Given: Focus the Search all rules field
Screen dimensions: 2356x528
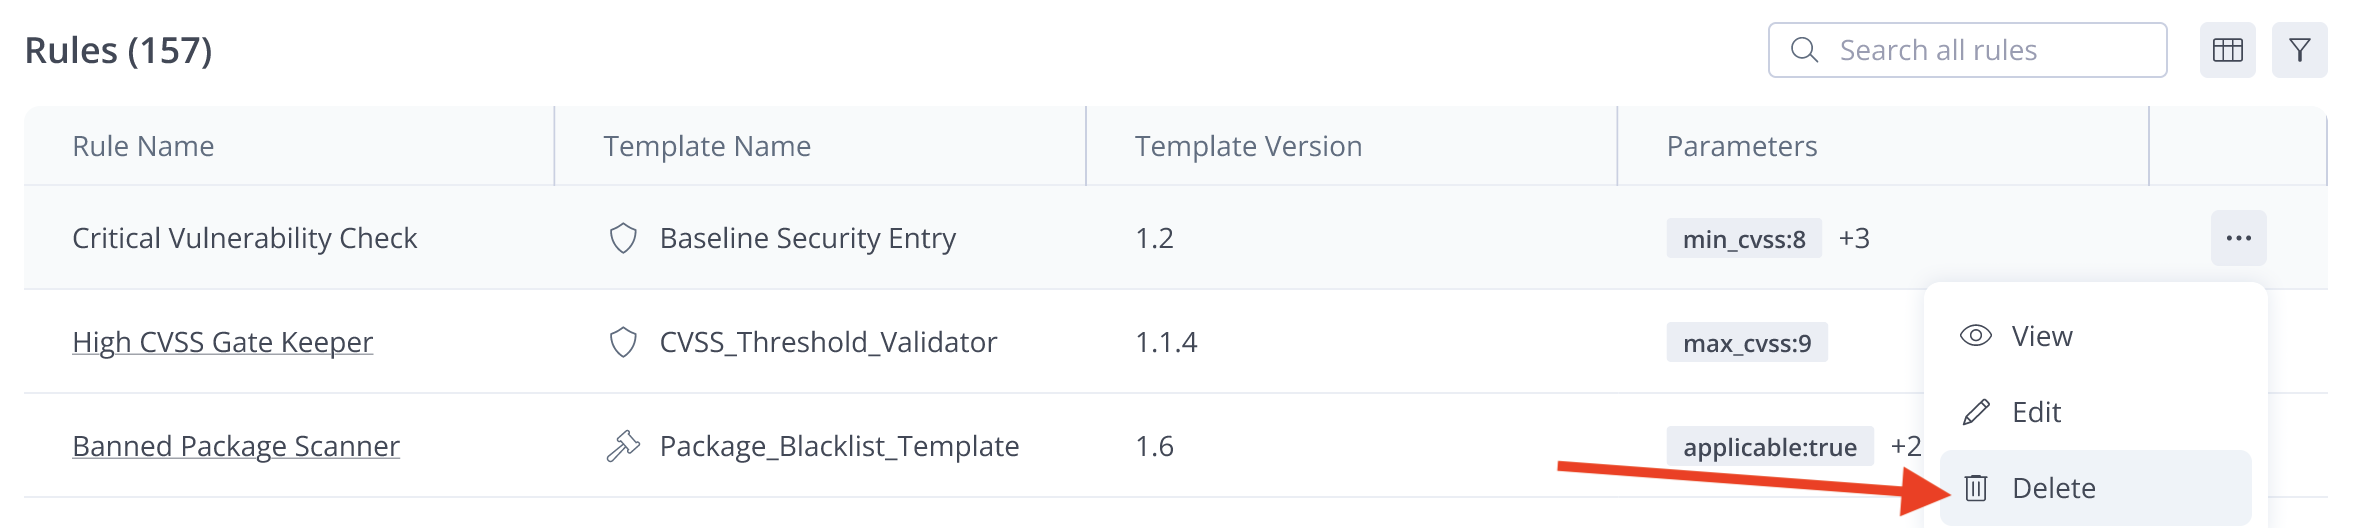Looking at the screenshot, I should [1967, 50].
